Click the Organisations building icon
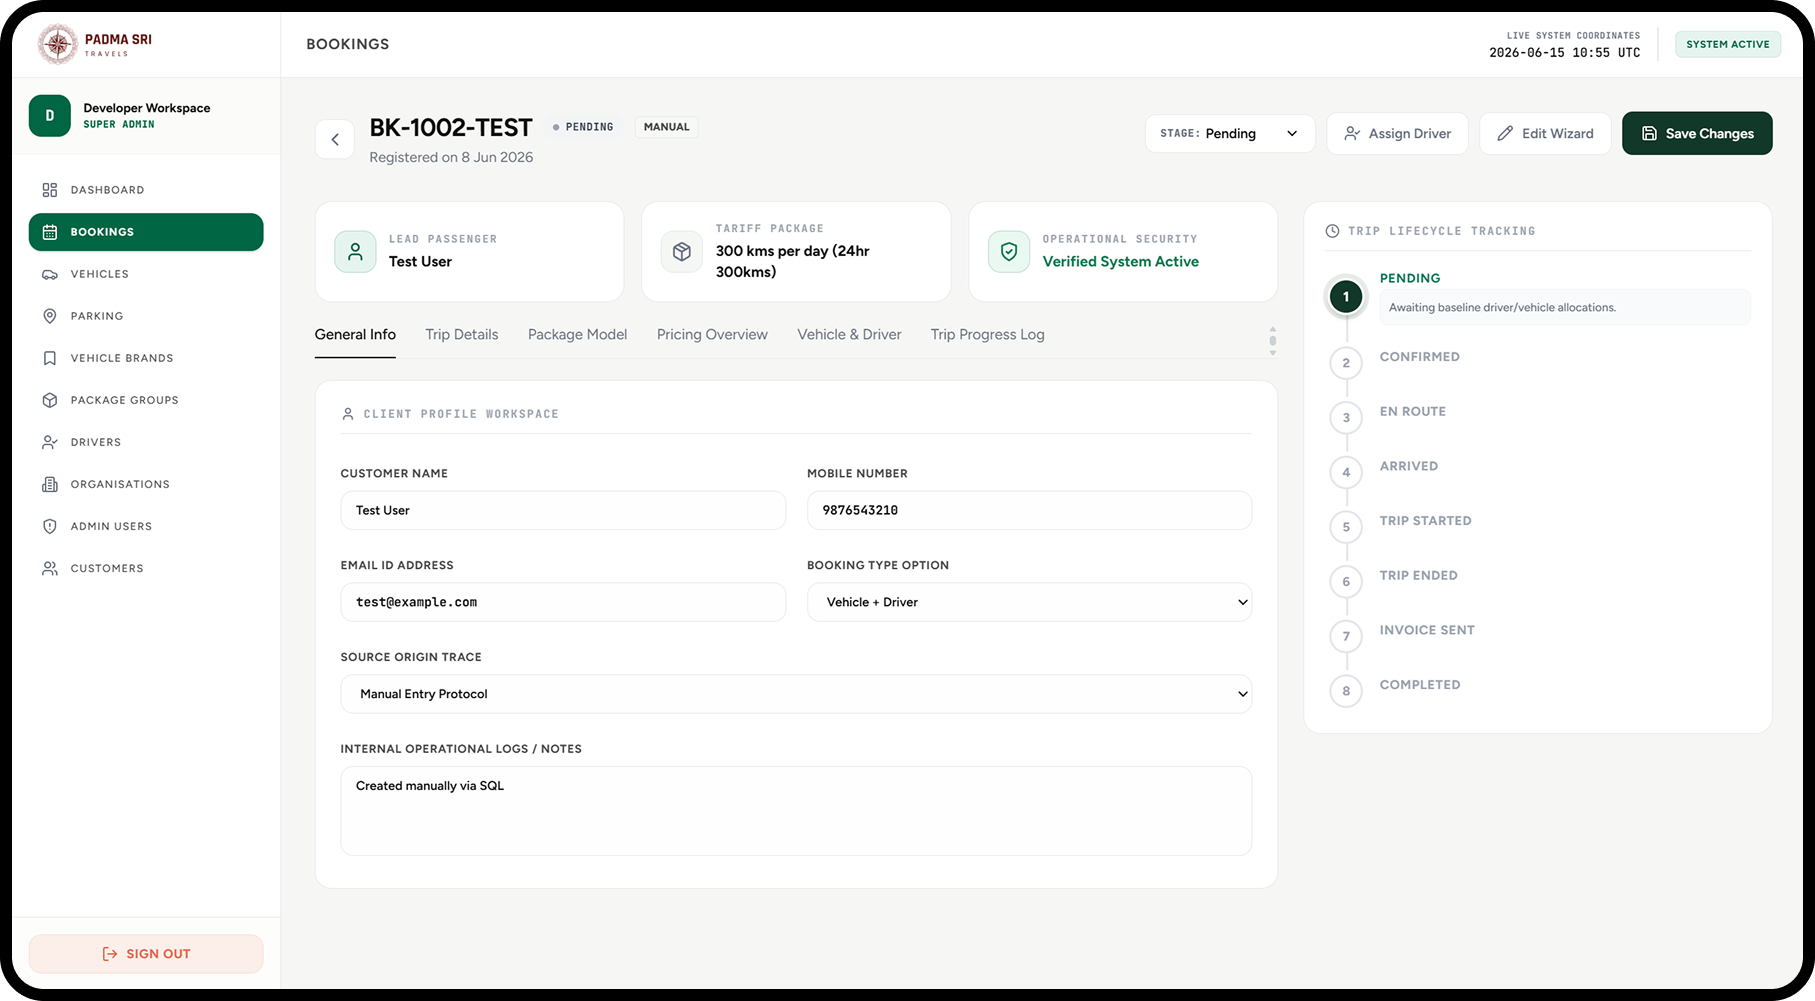Screen dimensions: 1815x1001 click(x=50, y=484)
